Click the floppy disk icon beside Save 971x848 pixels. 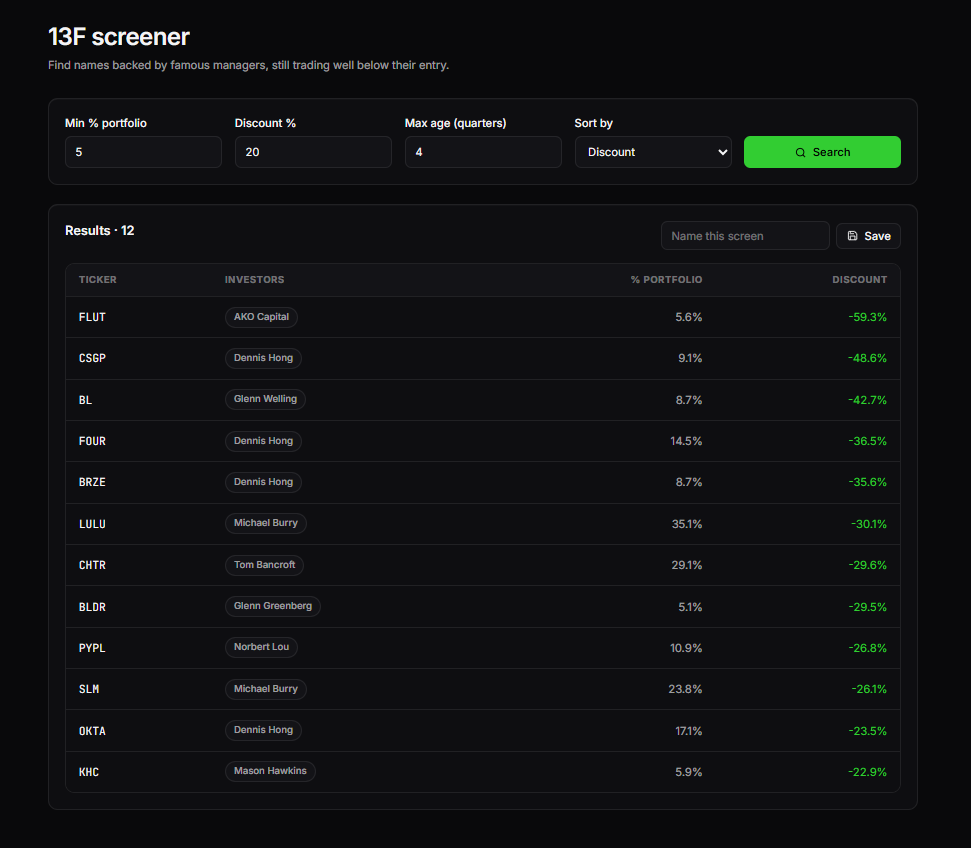853,236
